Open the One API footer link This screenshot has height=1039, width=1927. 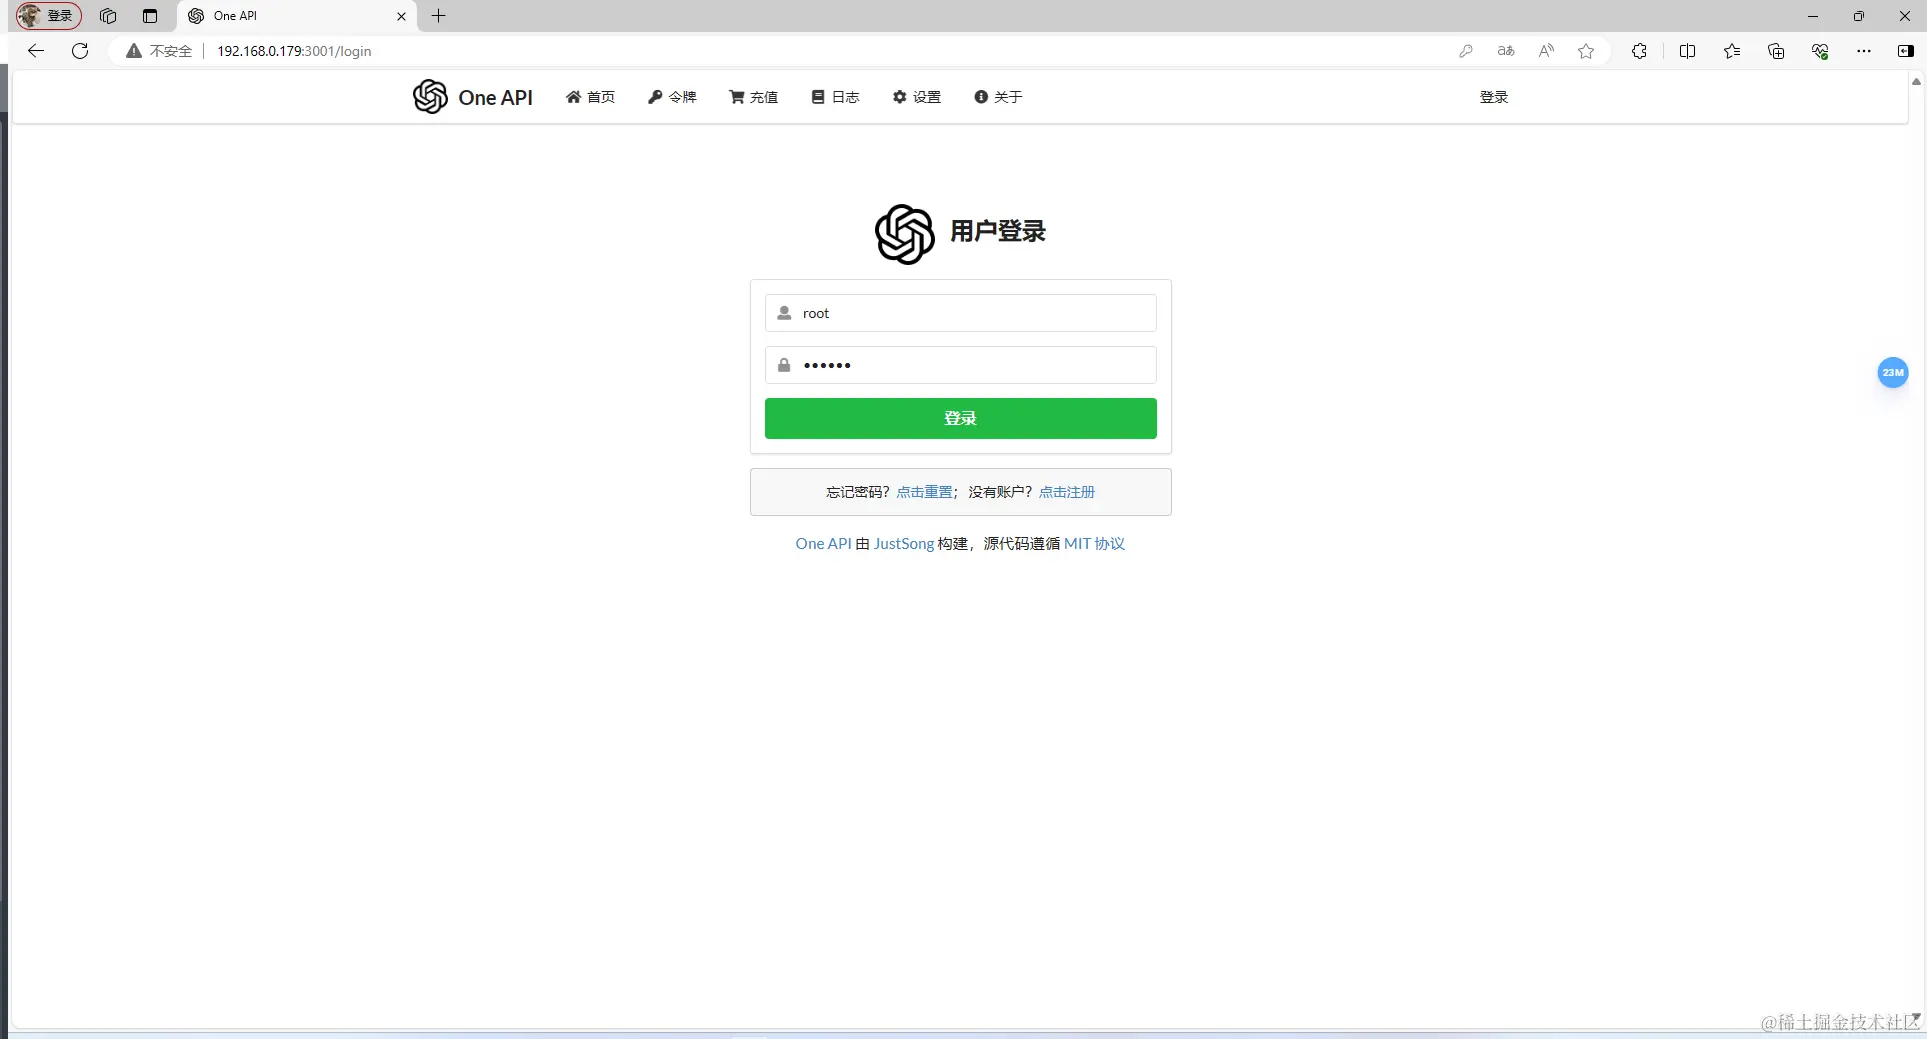823,544
